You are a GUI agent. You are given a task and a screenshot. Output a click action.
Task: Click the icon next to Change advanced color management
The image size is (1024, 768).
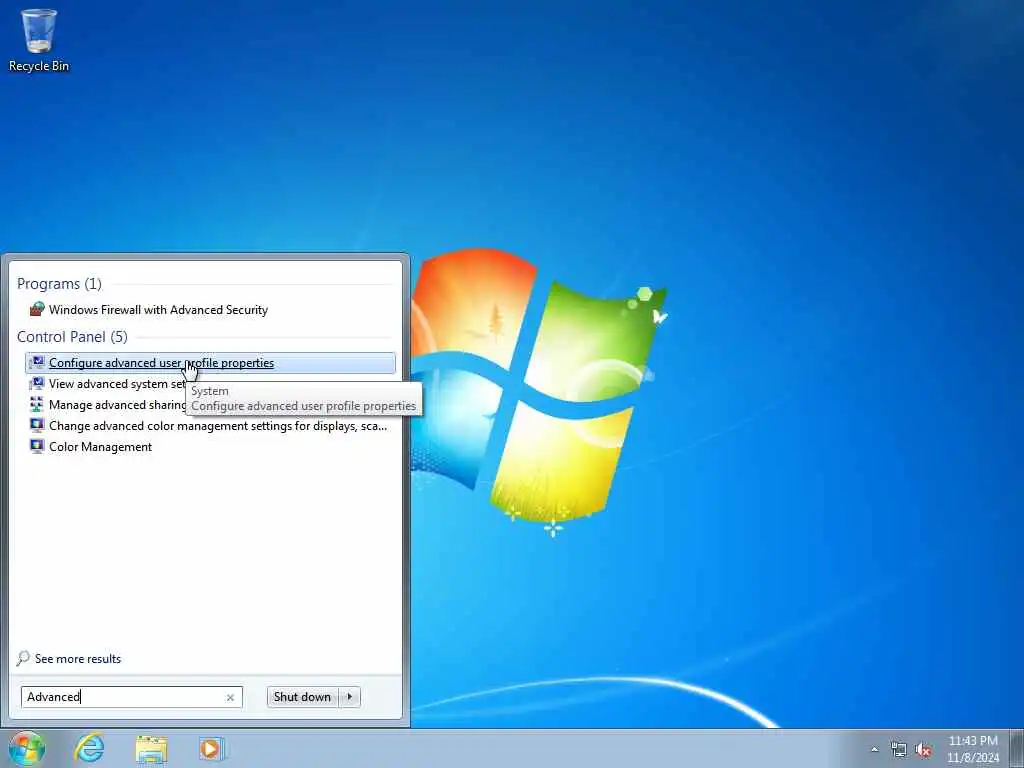37,425
